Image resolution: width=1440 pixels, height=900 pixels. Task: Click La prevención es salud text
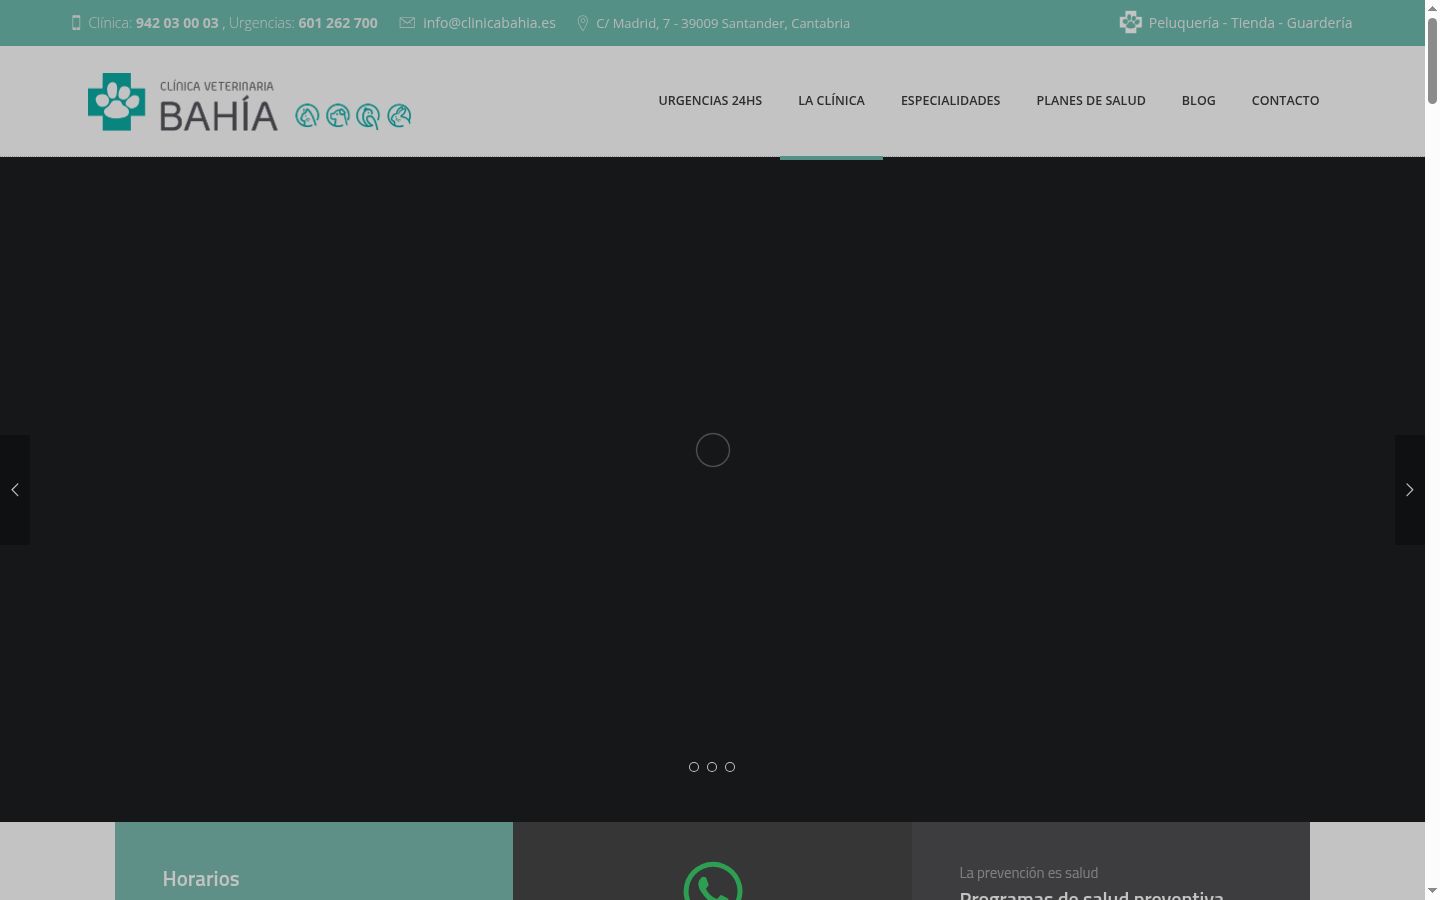(x=1028, y=873)
